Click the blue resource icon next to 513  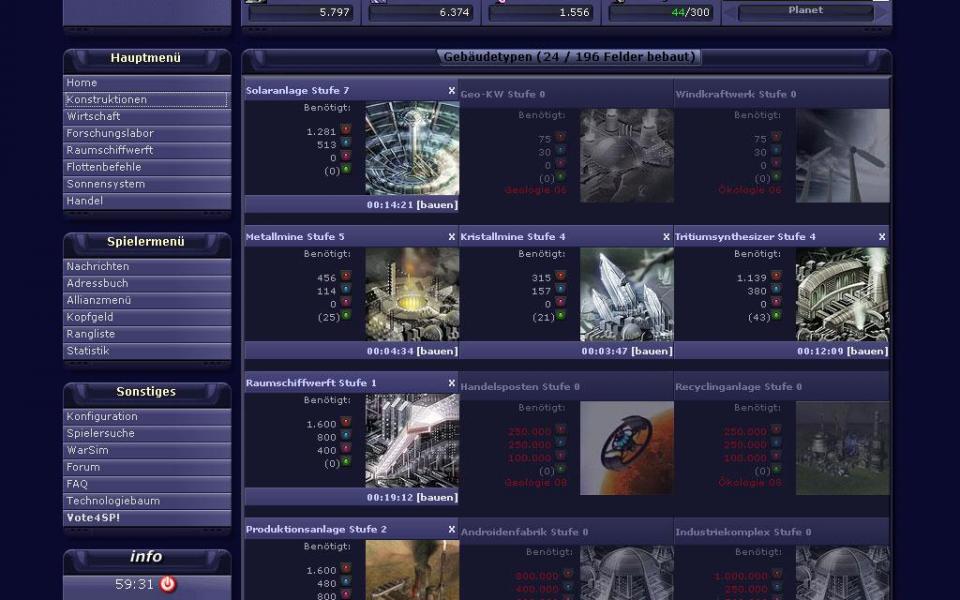point(346,143)
